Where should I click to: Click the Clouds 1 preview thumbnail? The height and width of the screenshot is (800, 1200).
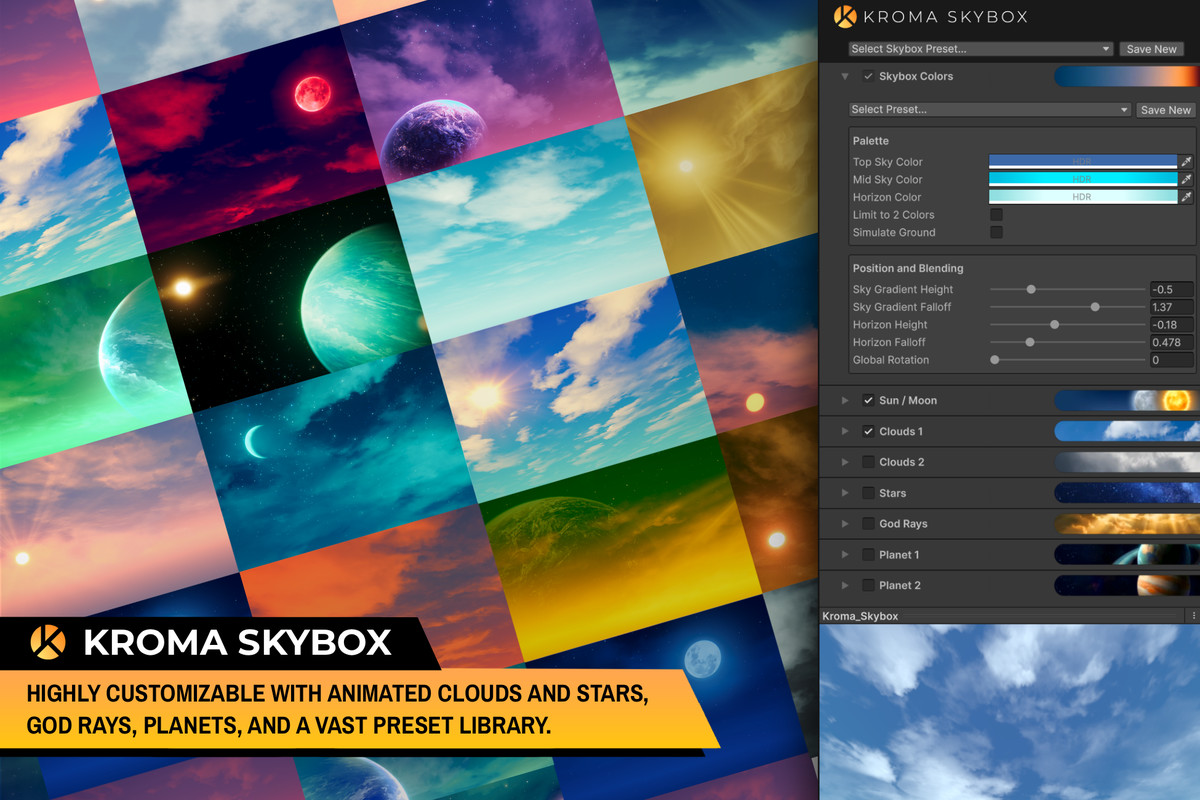pyautogui.click(x=1127, y=431)
